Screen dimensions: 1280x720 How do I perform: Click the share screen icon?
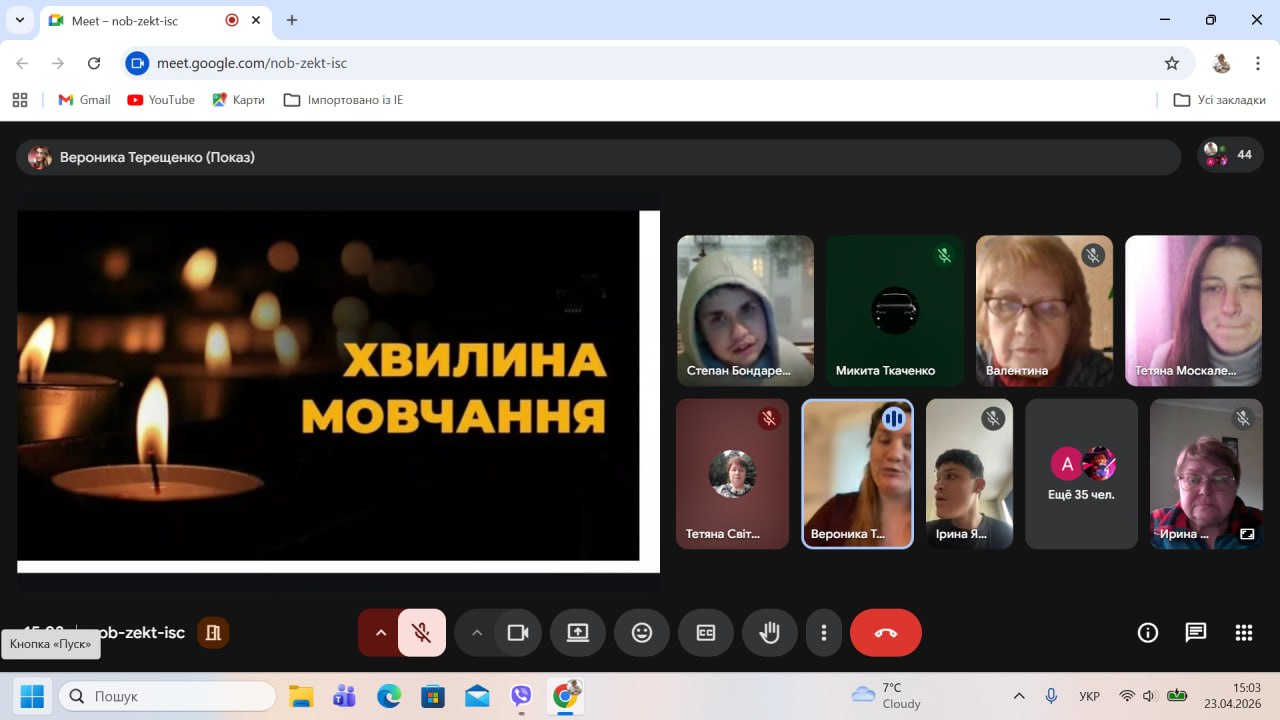(578, 632)
